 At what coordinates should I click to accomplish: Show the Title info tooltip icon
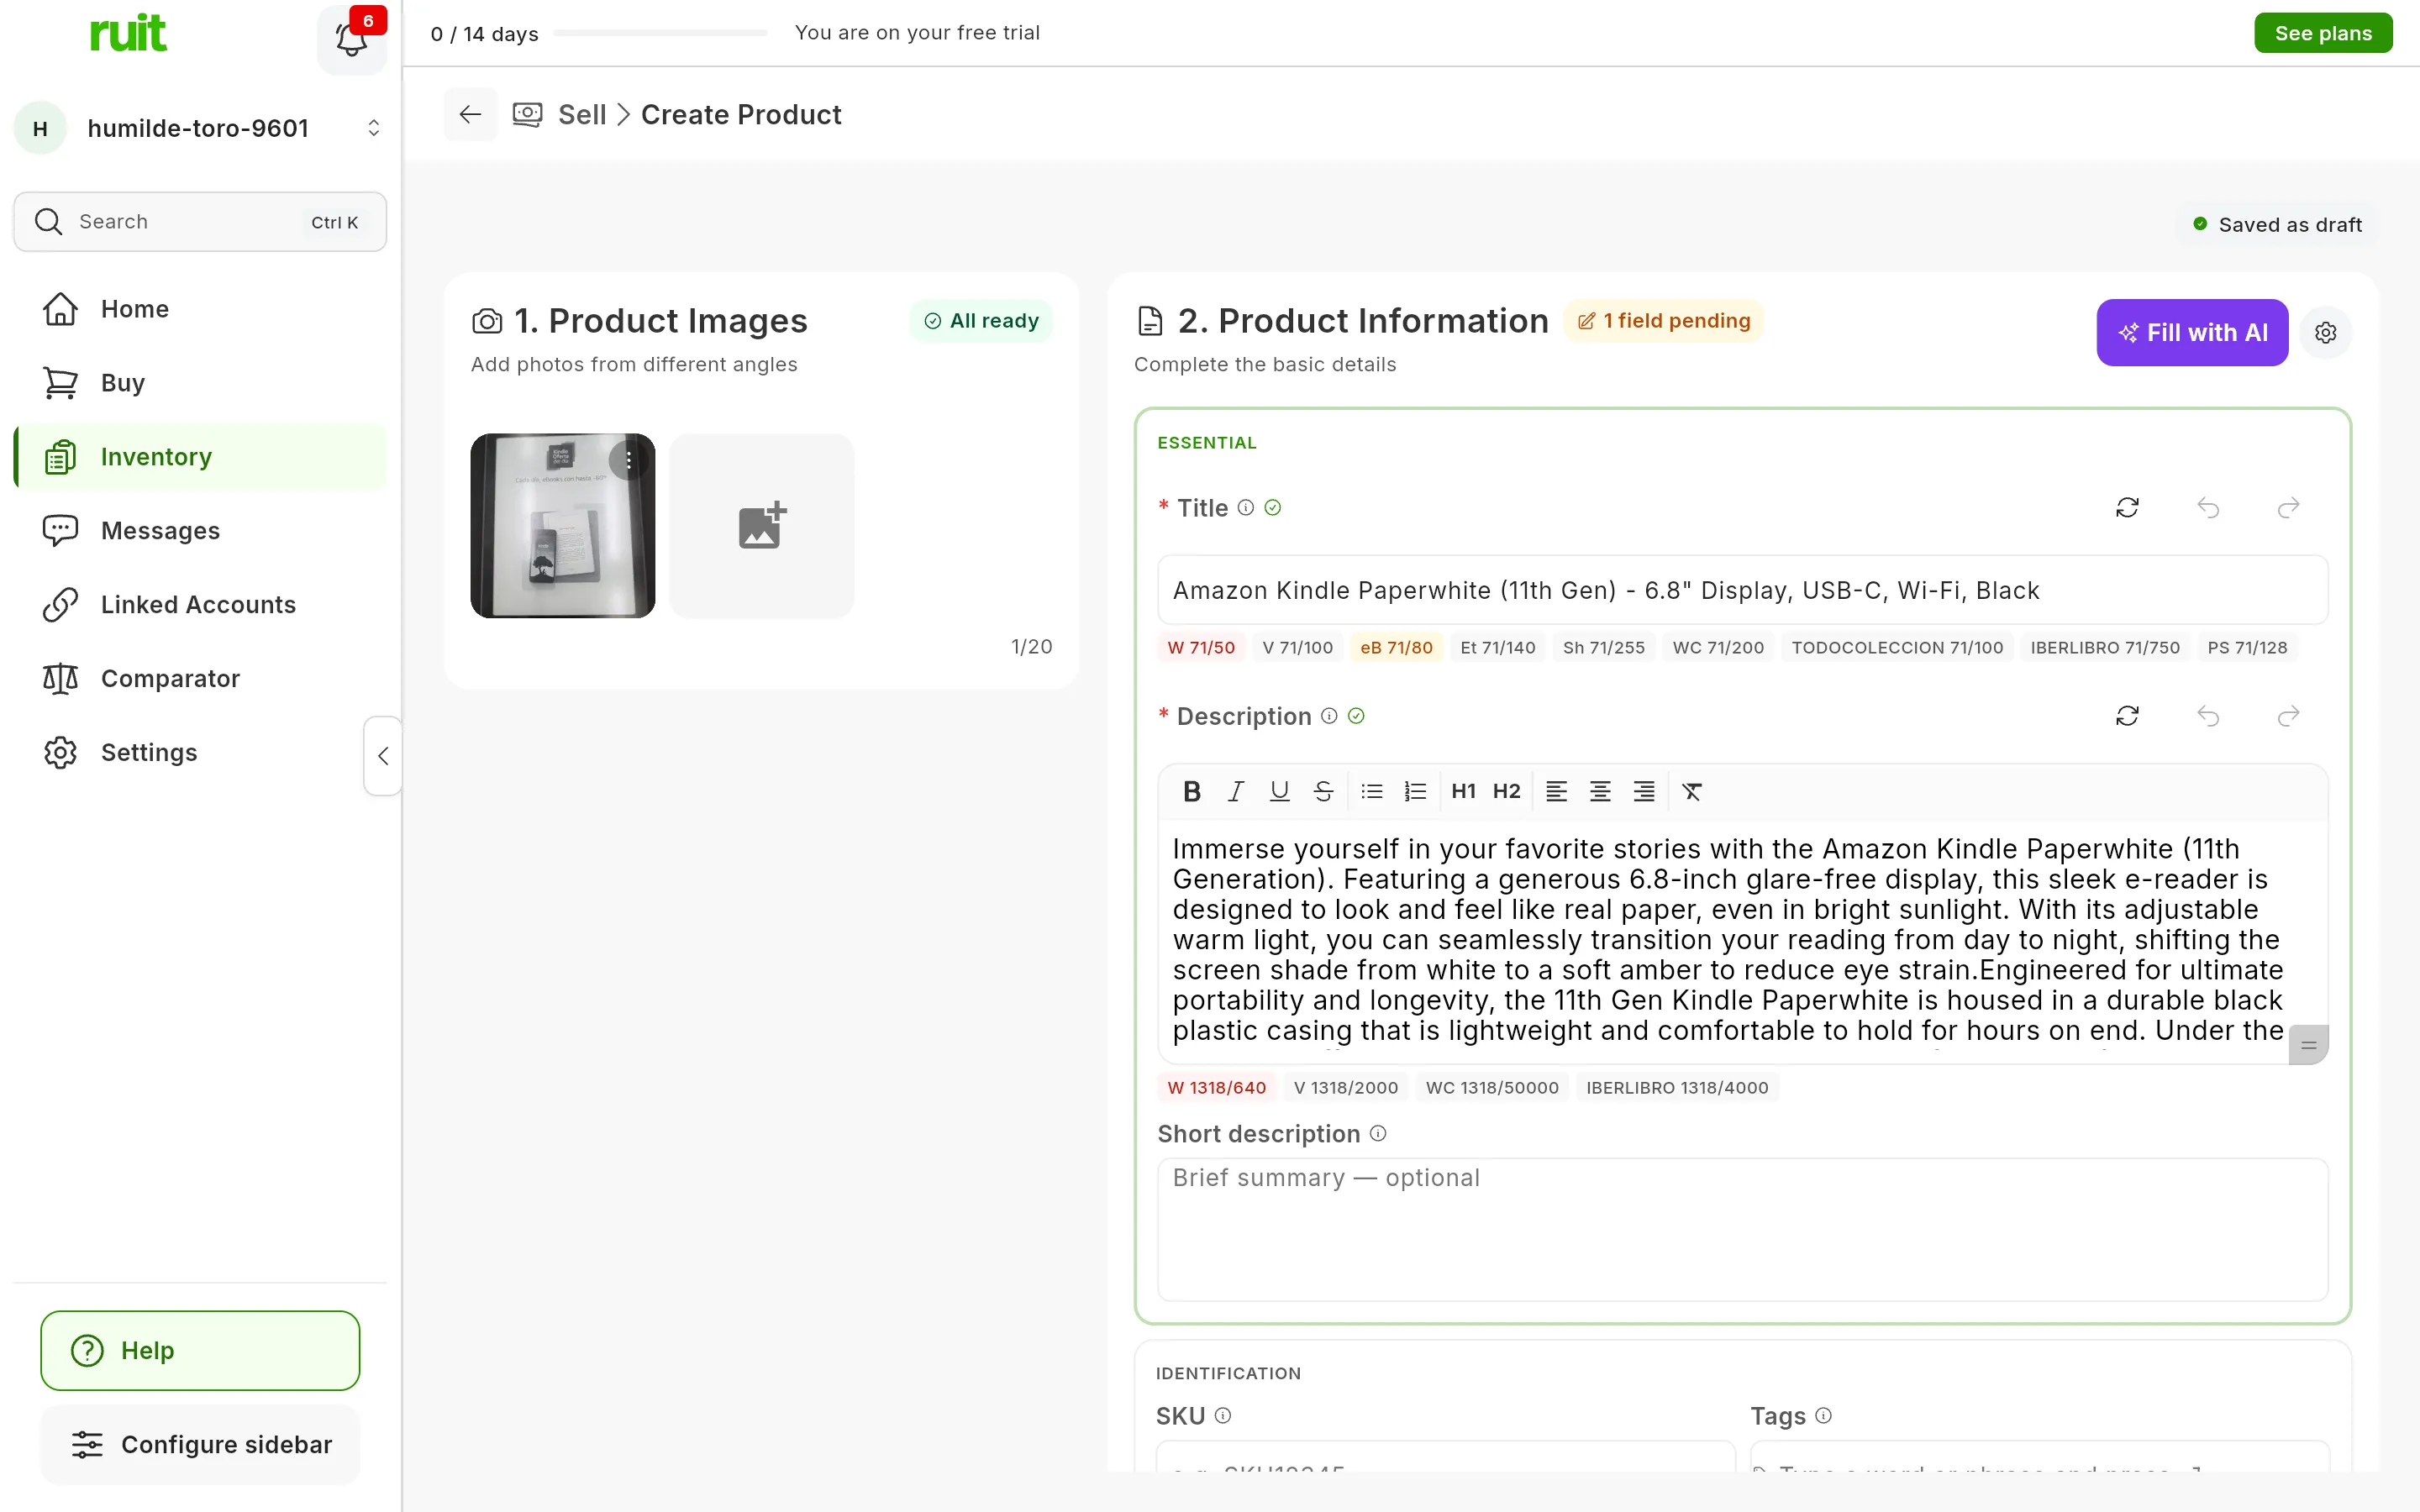1245,508
